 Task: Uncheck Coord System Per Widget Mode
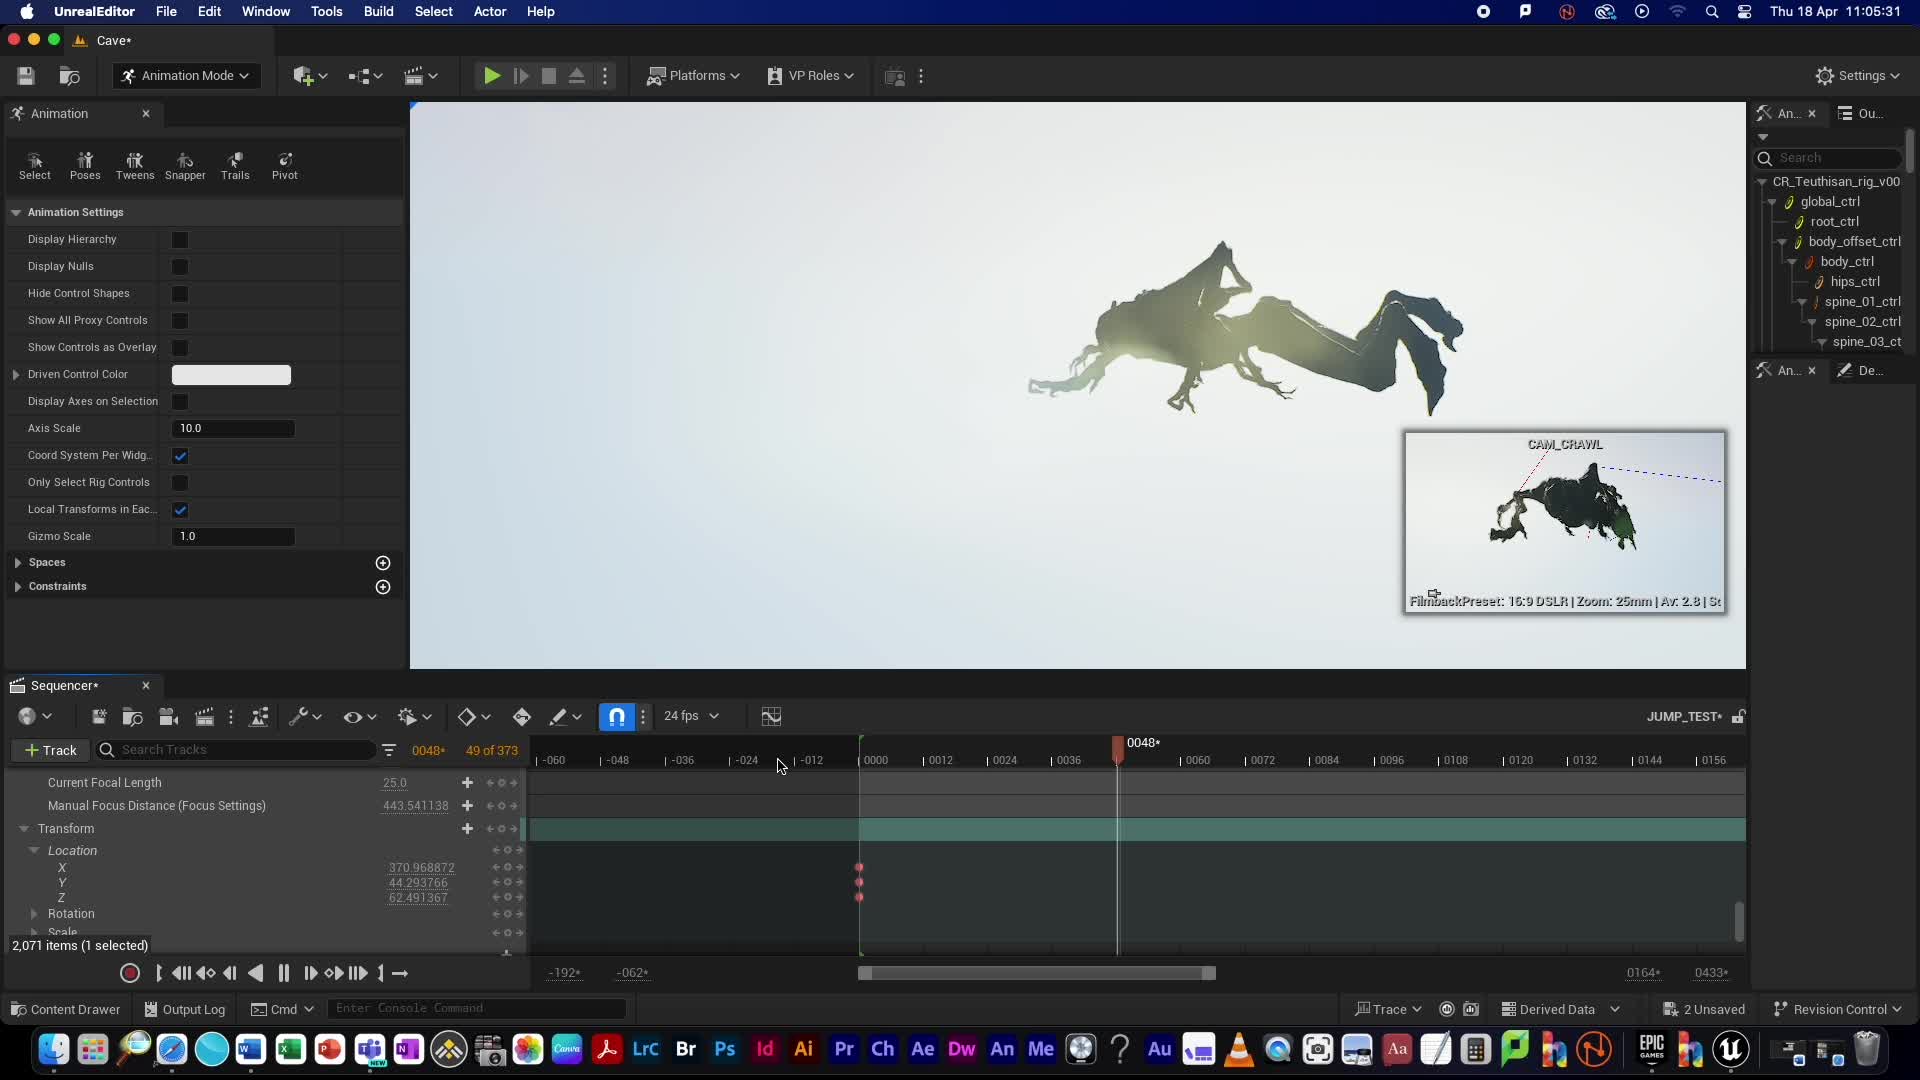coord(180,456)
